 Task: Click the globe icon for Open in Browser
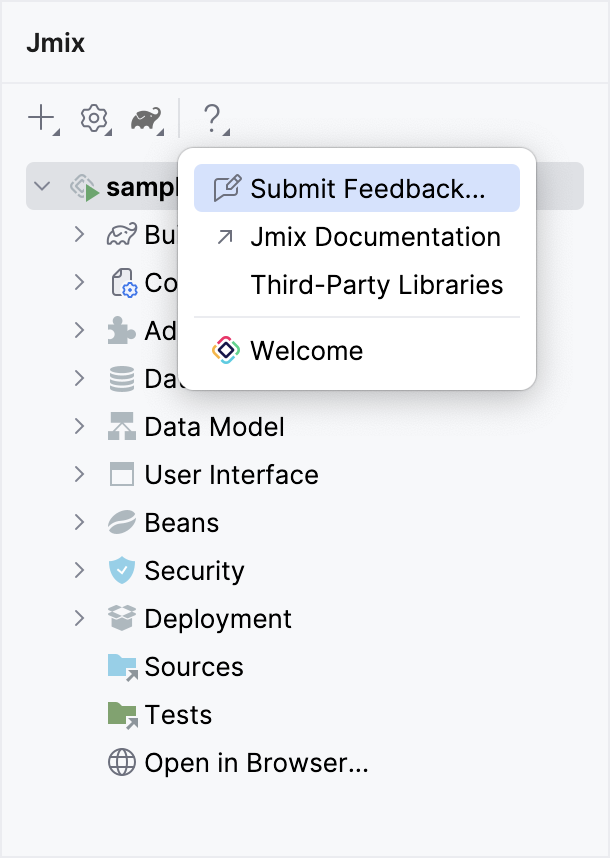(121, 763)
